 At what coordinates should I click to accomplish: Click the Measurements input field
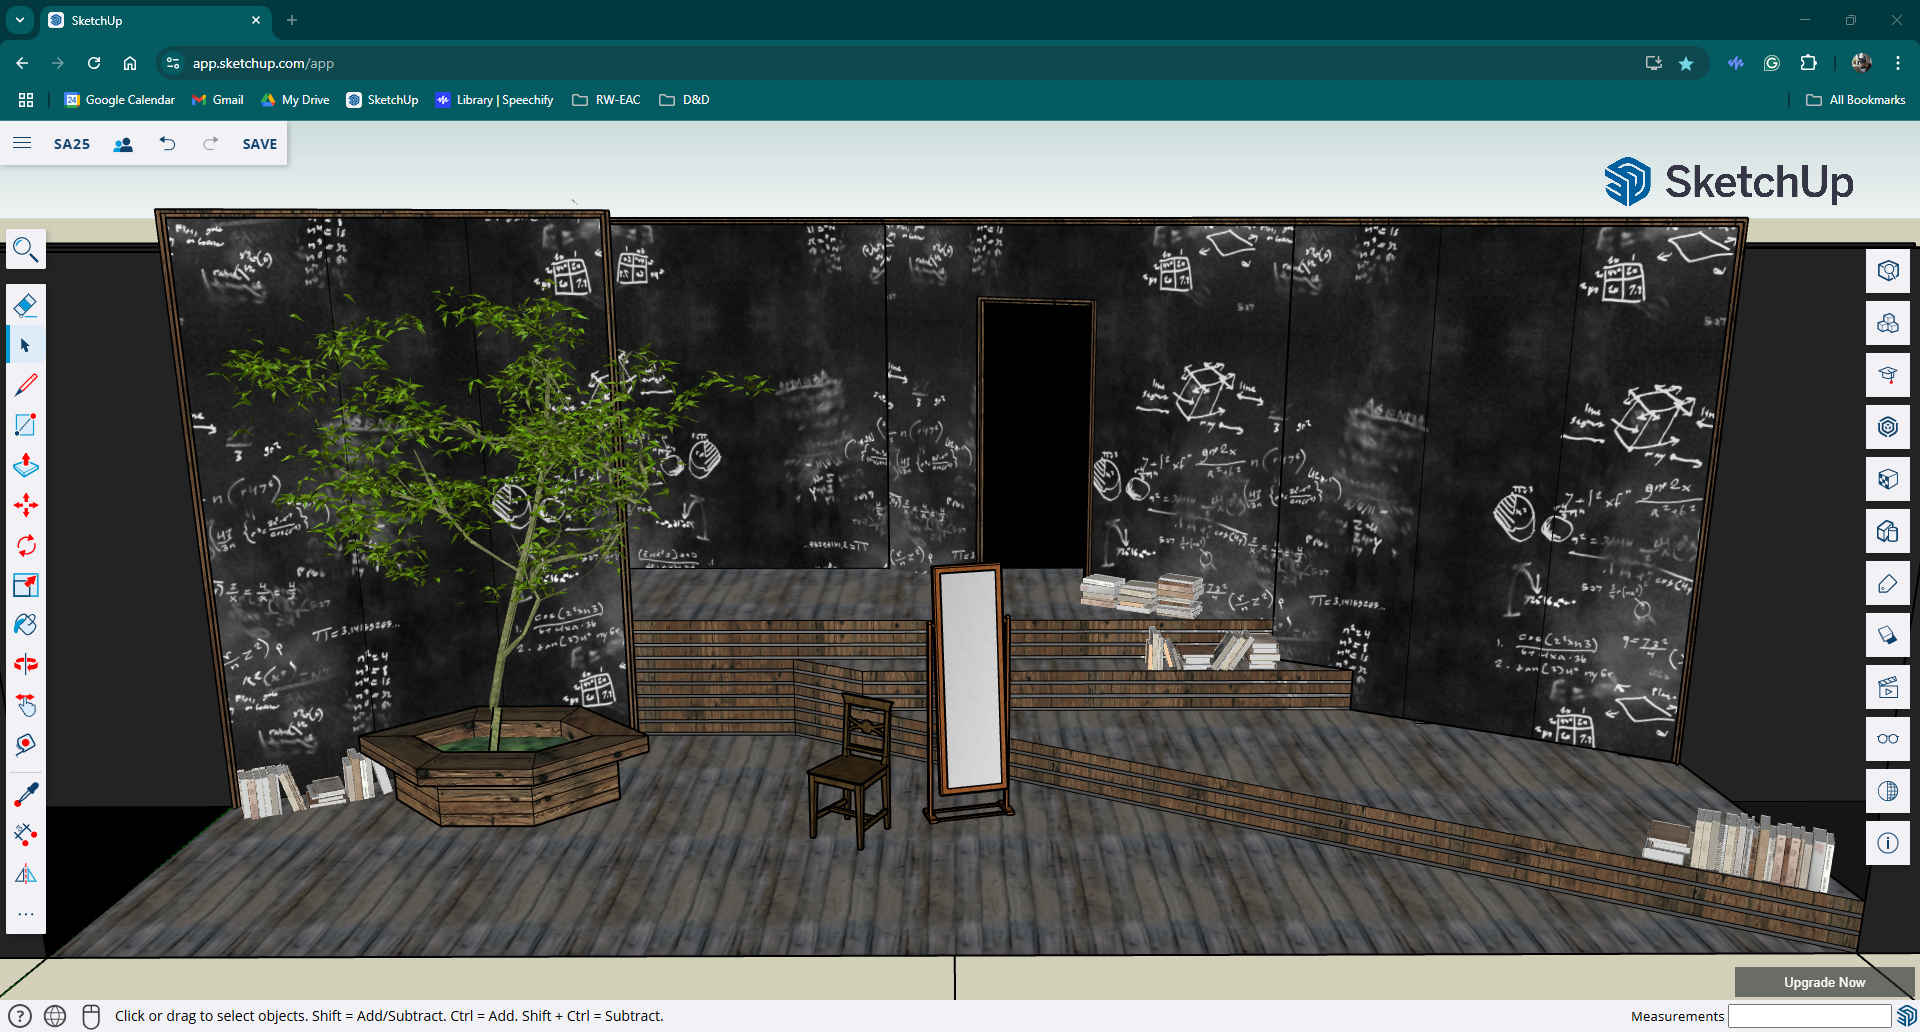point(1809,1016)
